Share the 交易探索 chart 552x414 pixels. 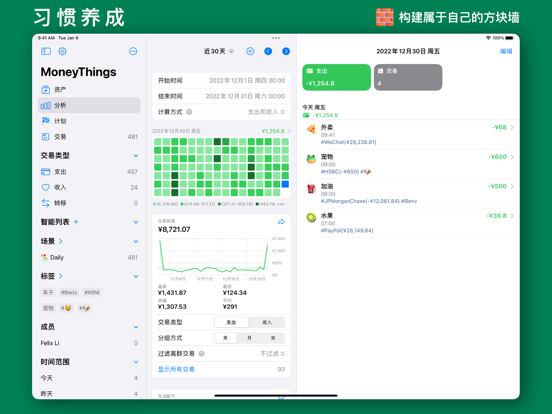pyautogui.click(x=281, y=222)
